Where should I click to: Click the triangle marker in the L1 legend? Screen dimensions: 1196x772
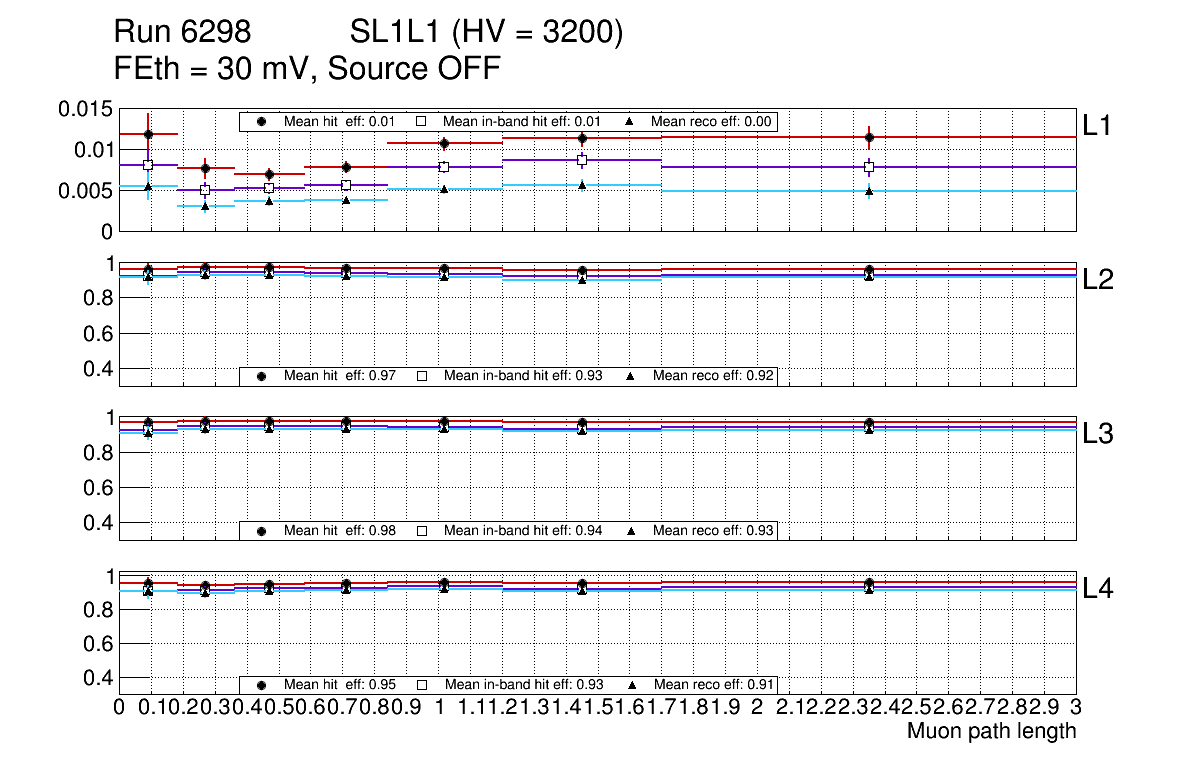coord(632,122)
